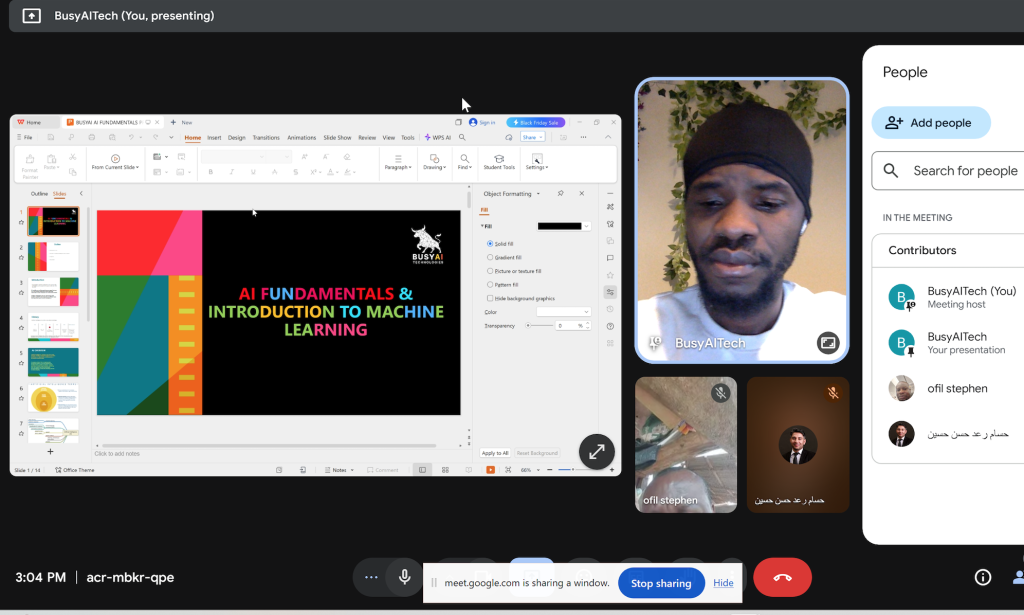Choose the Pattern fill radio button

coord(489,284)
